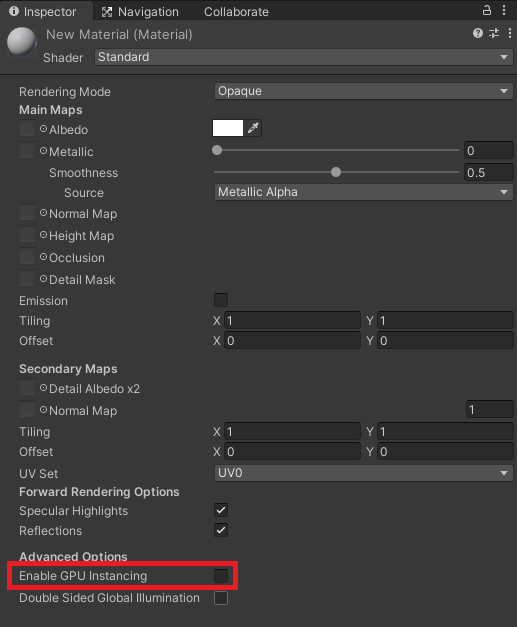Click the Secondary Maps Offset X field

(292, 451)
